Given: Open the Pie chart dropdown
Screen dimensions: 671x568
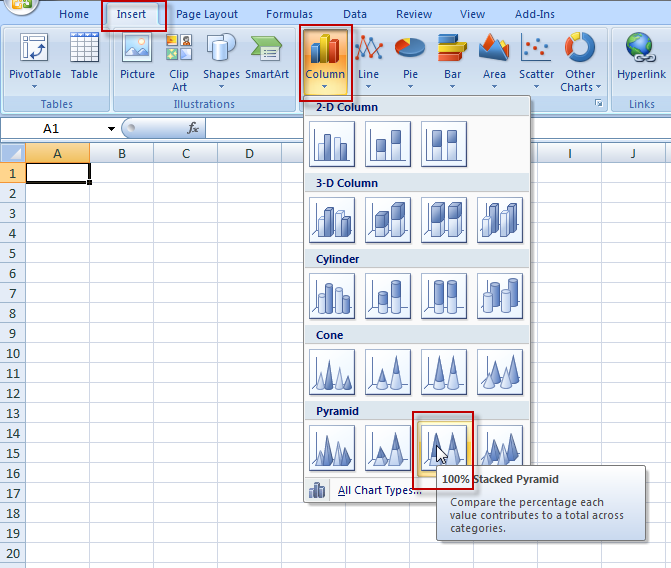Looking at the screenshot, I should pos(410,62).
